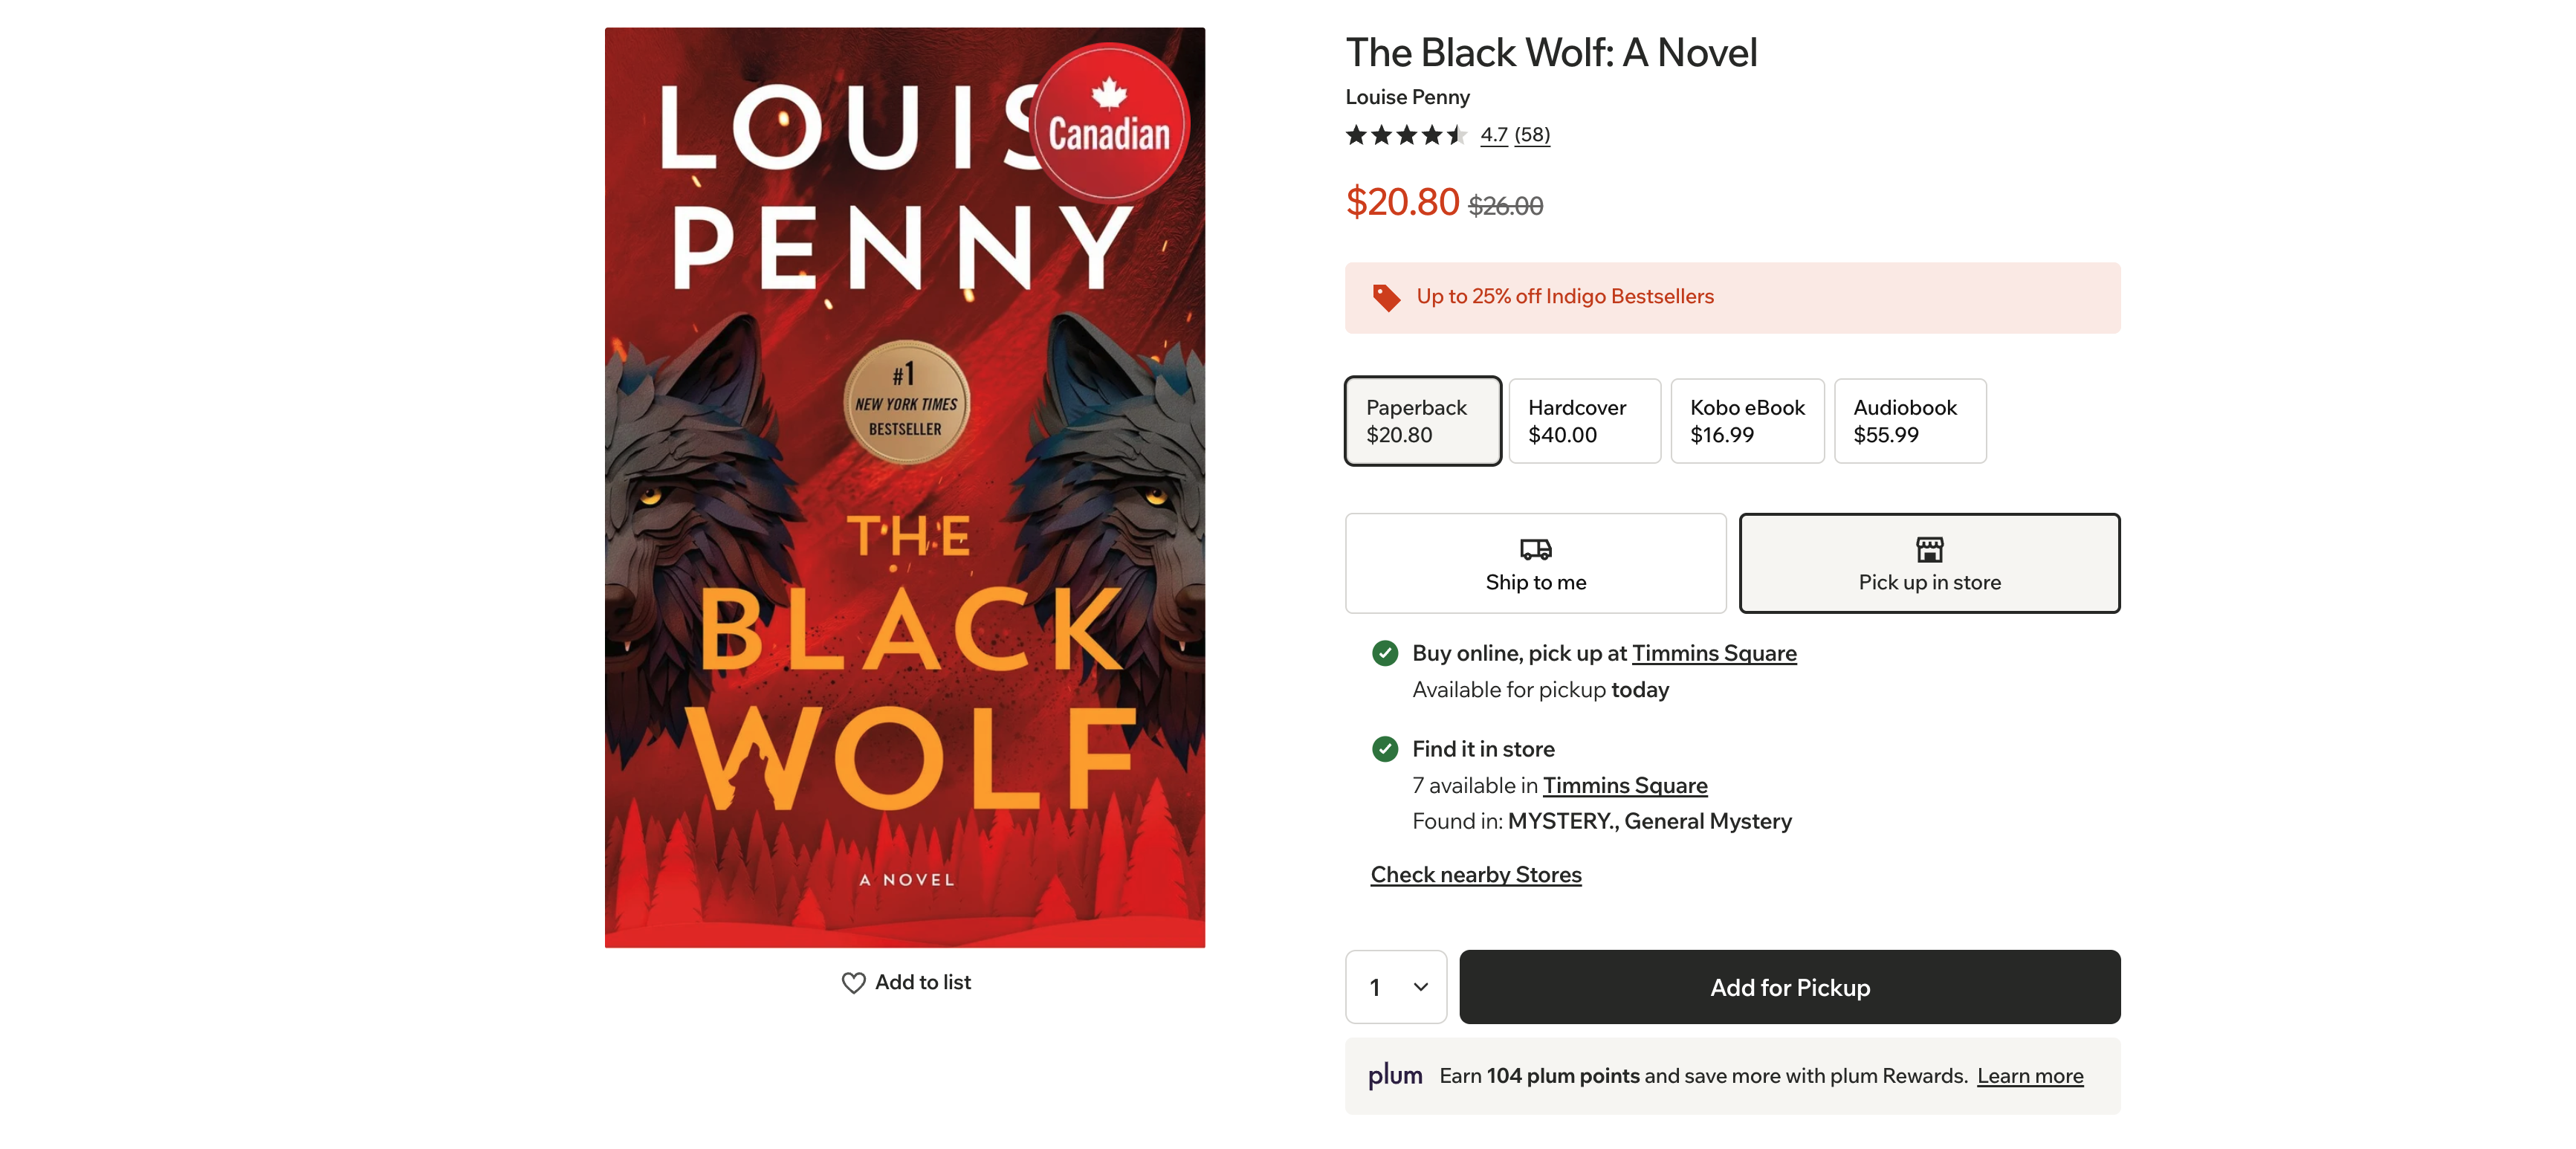2576x1149 pixels.
Task: Click the green checkmark beside Find it in store
Action: click(x=1385, y=749)
